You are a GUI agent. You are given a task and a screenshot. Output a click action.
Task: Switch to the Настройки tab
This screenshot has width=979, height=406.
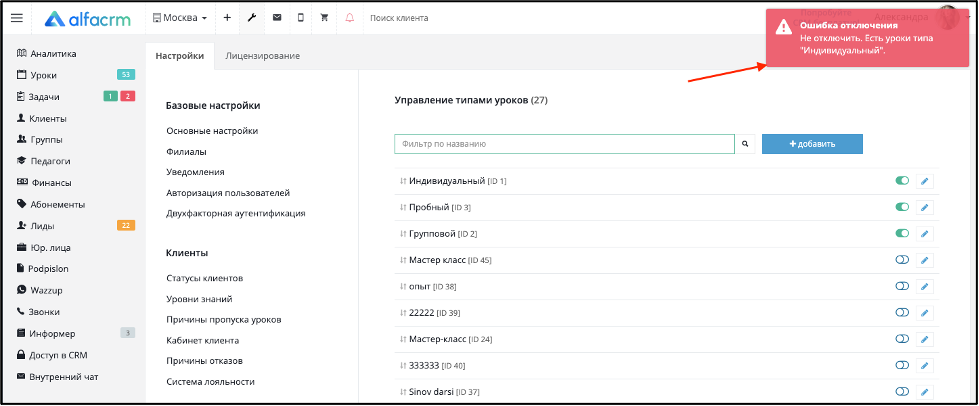(x=180, y=56)
